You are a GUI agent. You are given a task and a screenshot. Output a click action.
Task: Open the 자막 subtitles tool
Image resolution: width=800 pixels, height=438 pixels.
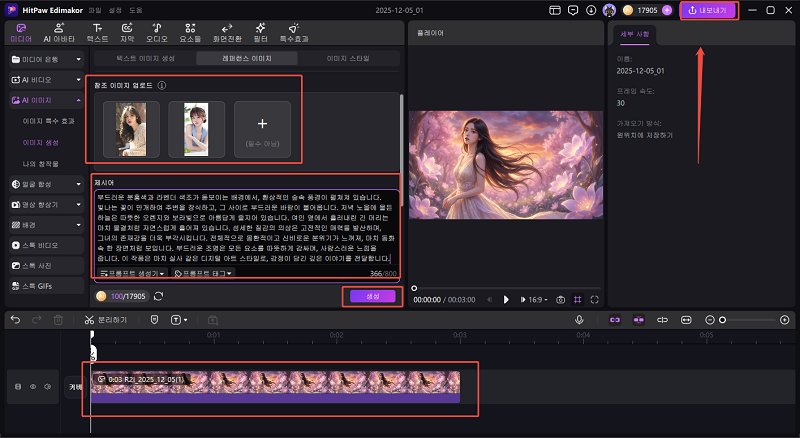[x=127, y=33]
